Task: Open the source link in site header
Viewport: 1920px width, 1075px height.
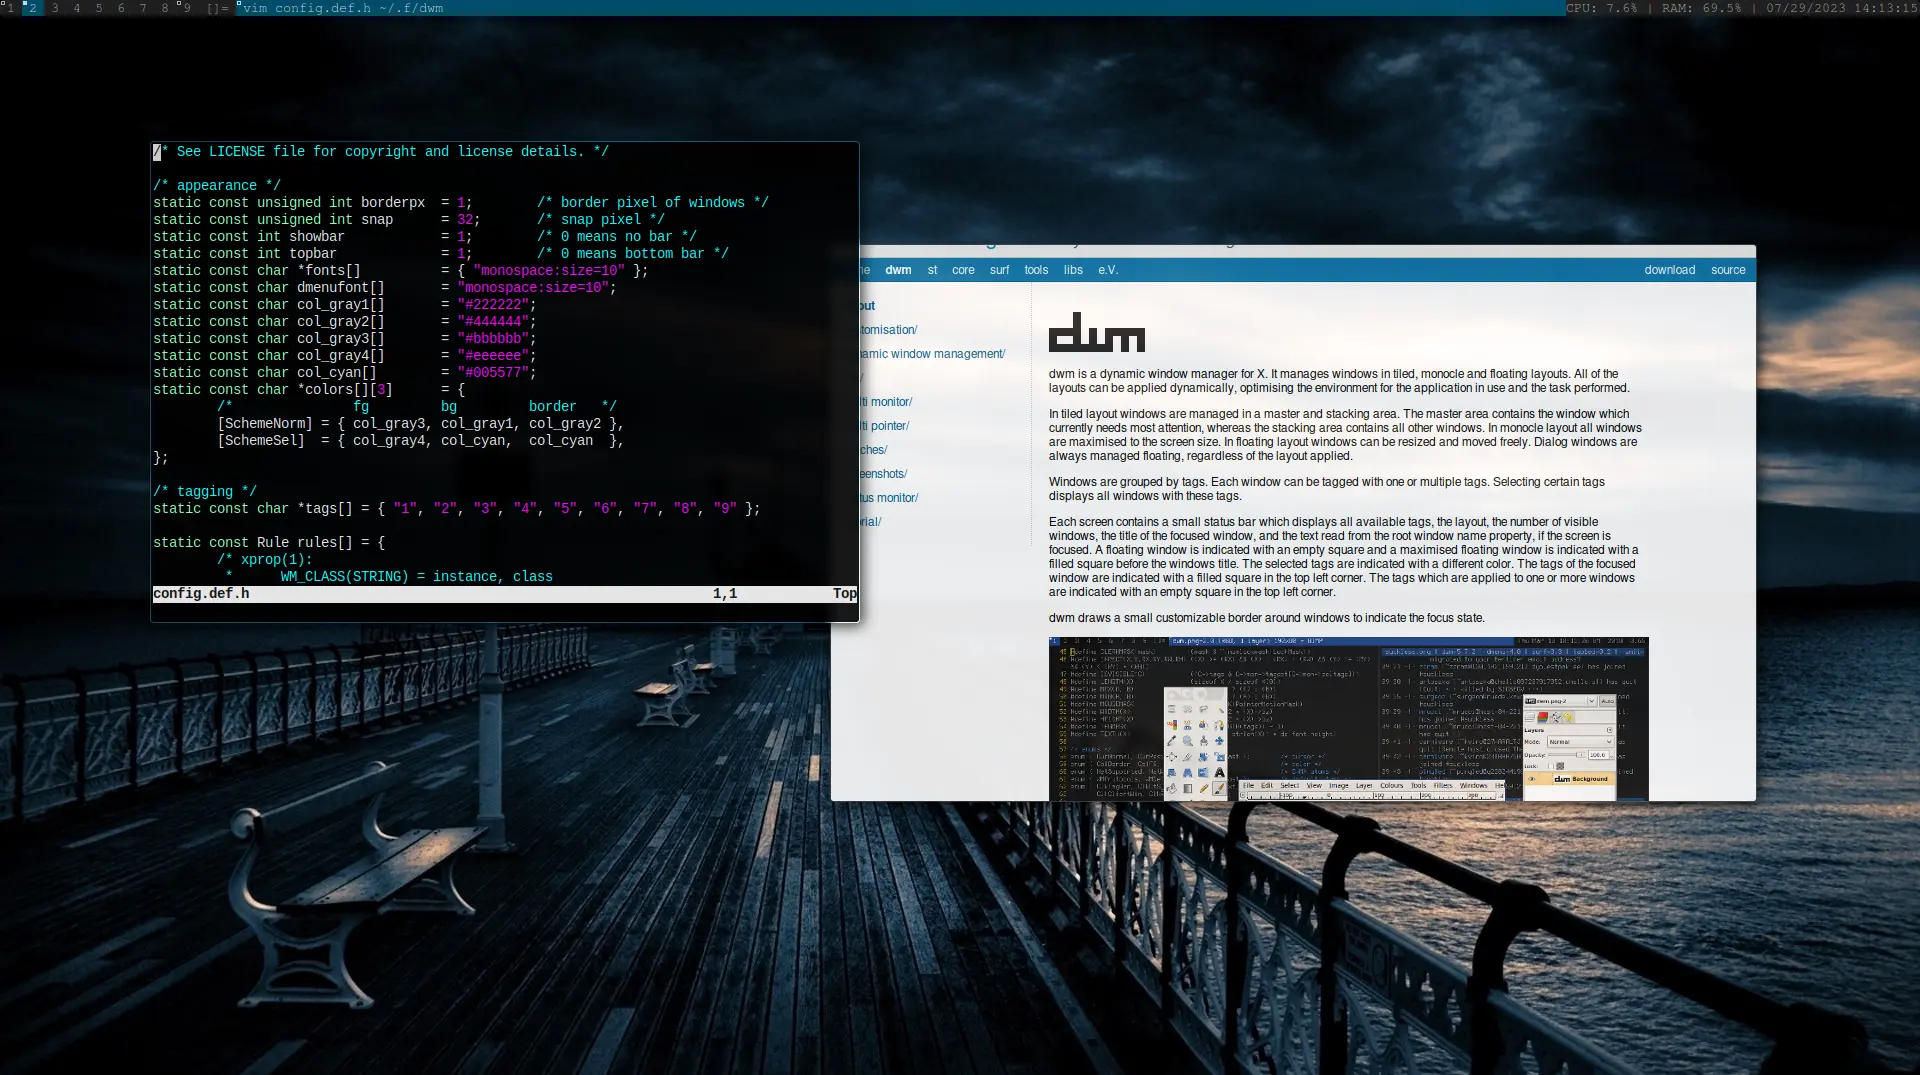Action: (1727, 270)
